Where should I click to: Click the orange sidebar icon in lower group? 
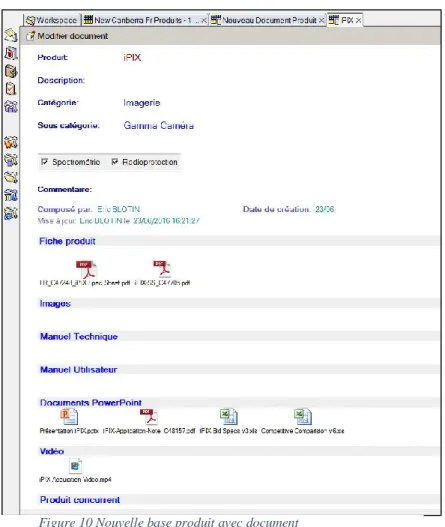(x=10, y=143)
